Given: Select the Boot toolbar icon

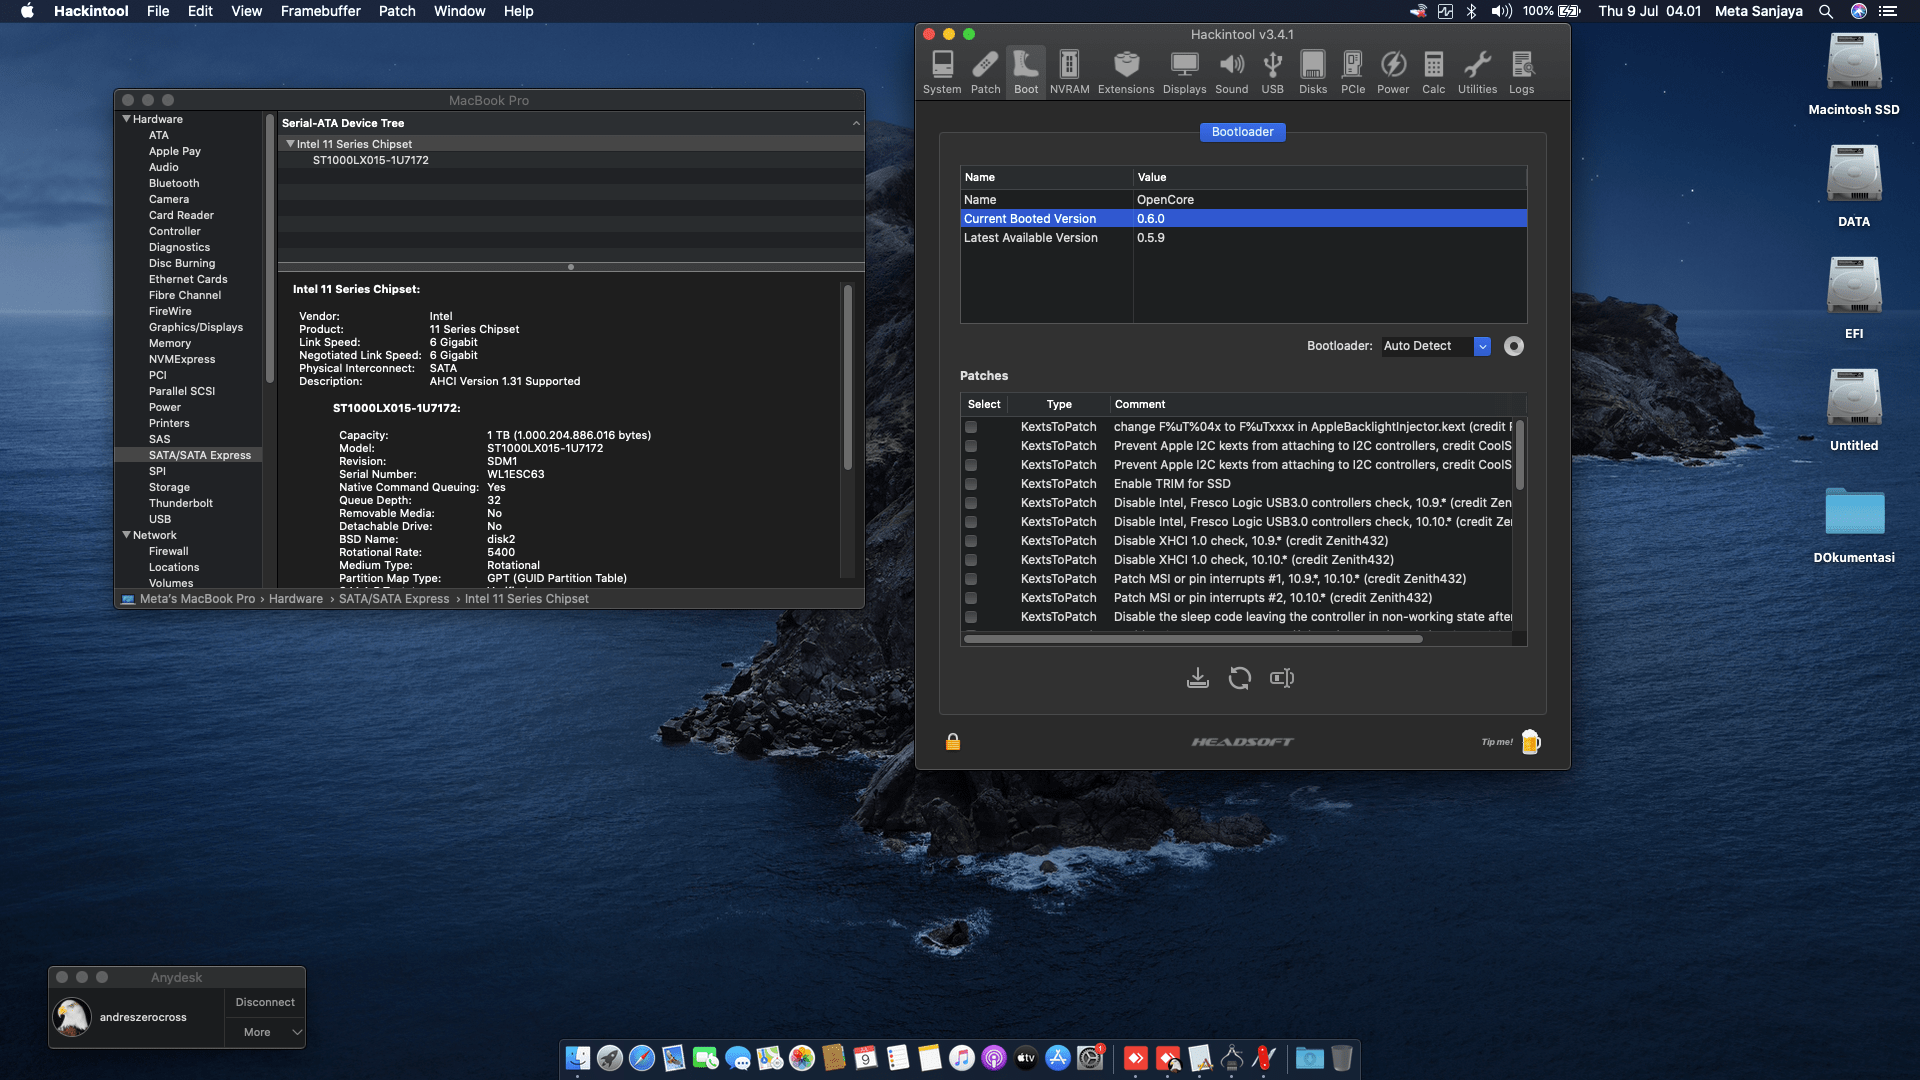Looking at the screenshot, I should point(1026,72).
